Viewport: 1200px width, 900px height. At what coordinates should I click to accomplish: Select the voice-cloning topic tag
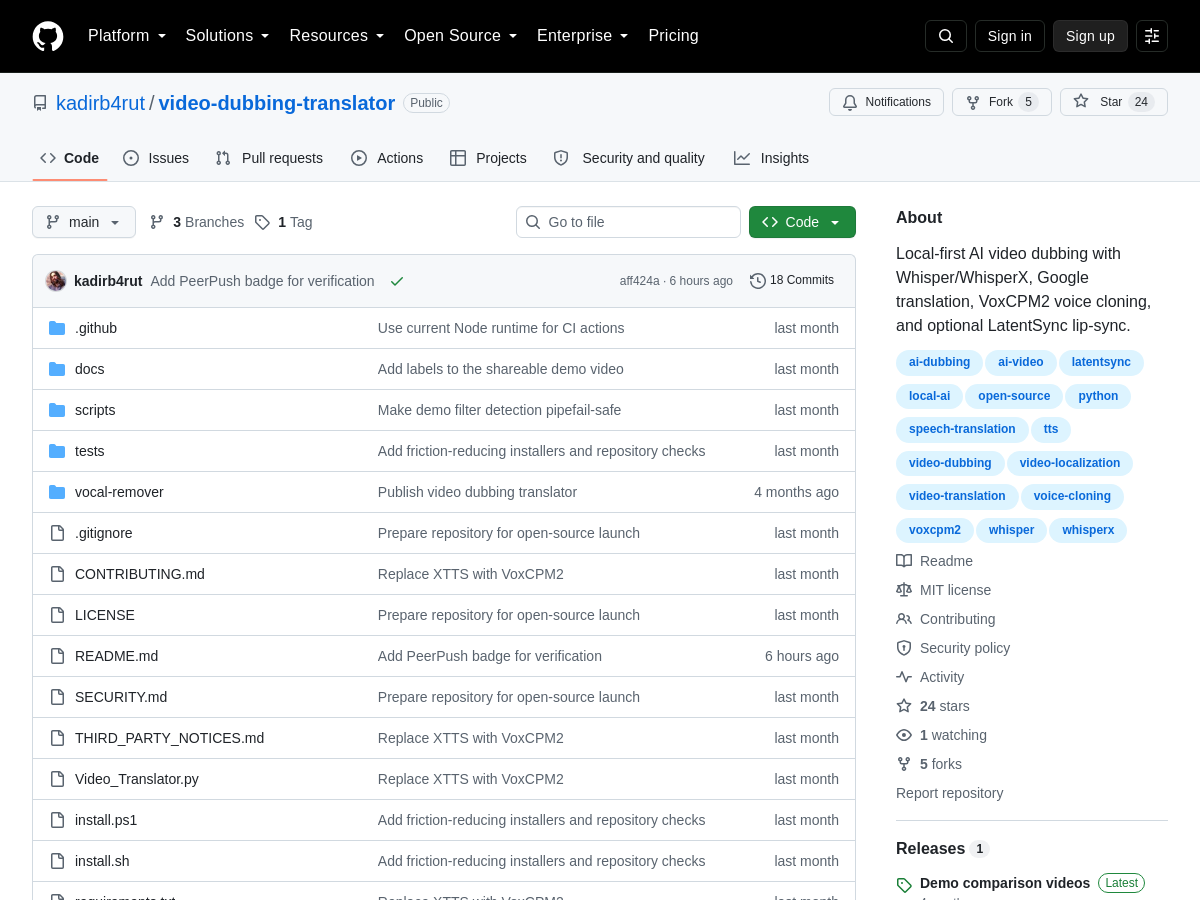click(1072, 496)
